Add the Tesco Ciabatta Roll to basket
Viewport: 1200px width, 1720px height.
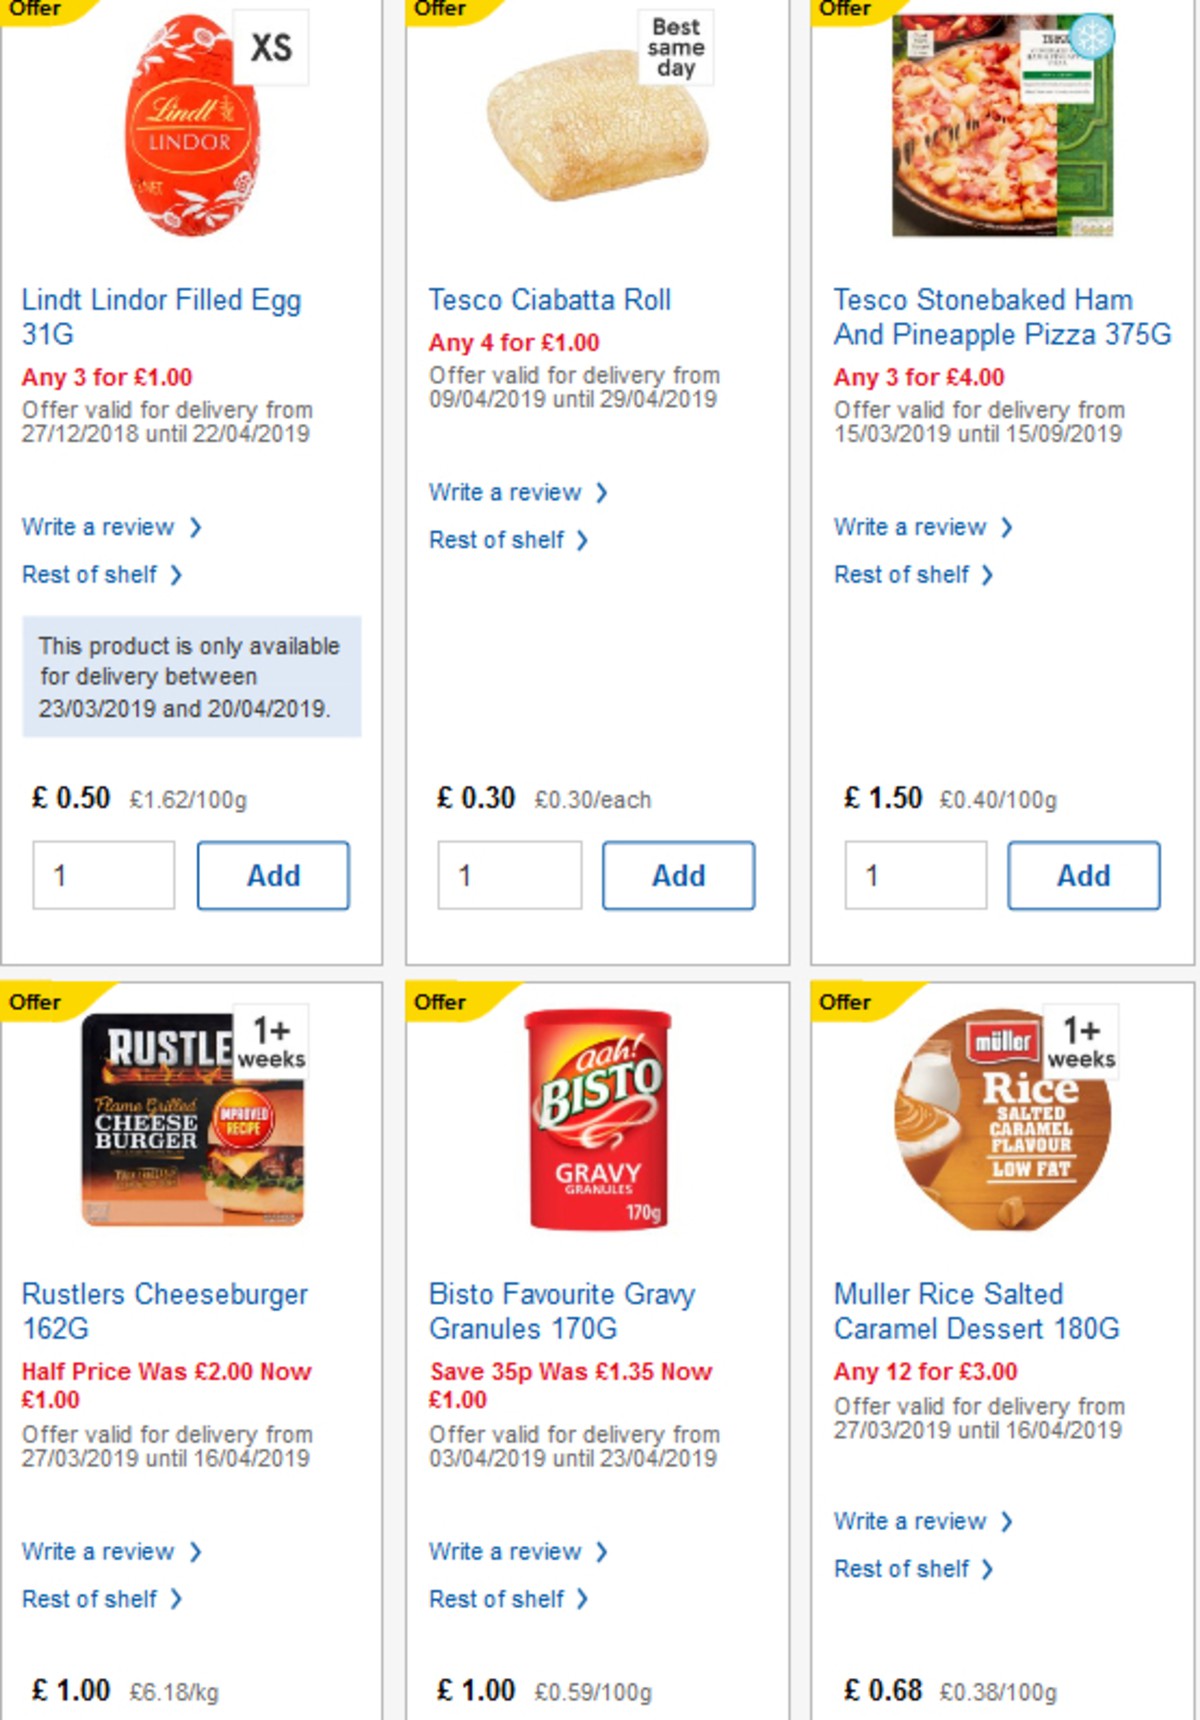[x=679, y=875]
